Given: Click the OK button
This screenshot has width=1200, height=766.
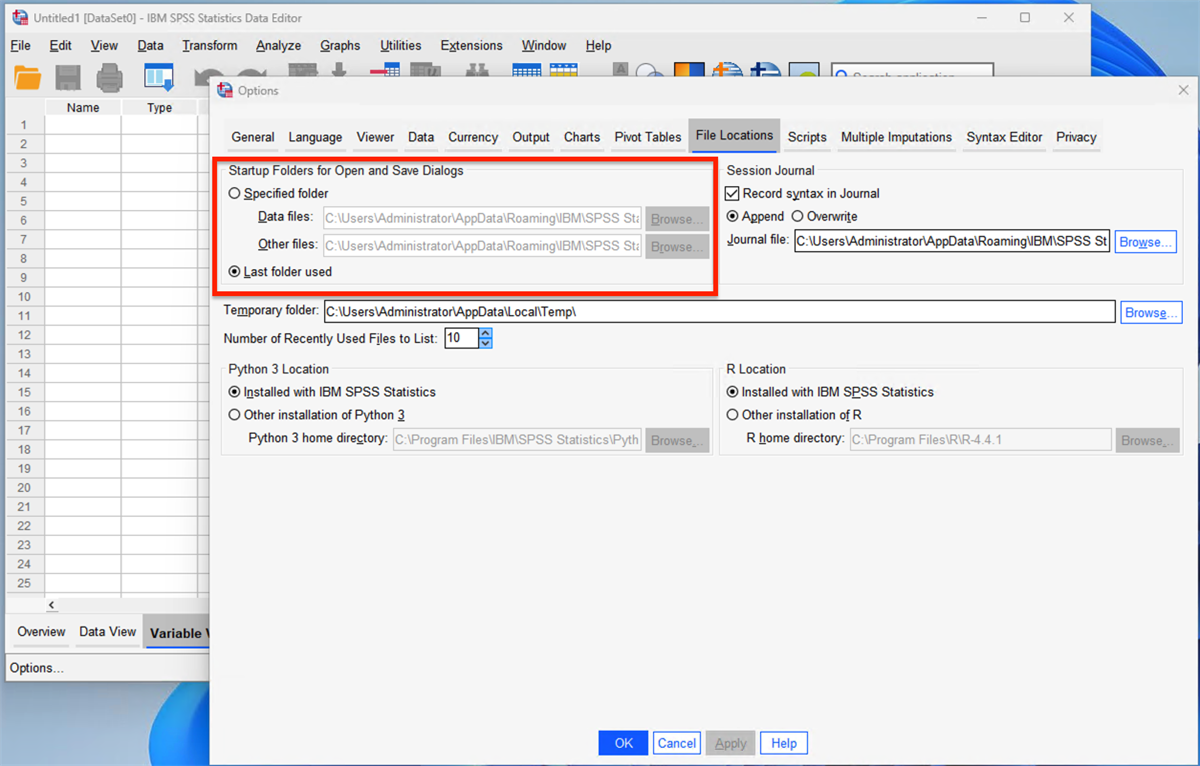Looking at the screenshot, I should click(624, 743).
